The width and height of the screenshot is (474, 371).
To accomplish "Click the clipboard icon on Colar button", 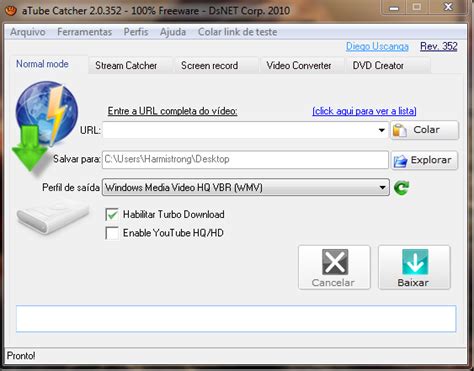I will [400, 130].
